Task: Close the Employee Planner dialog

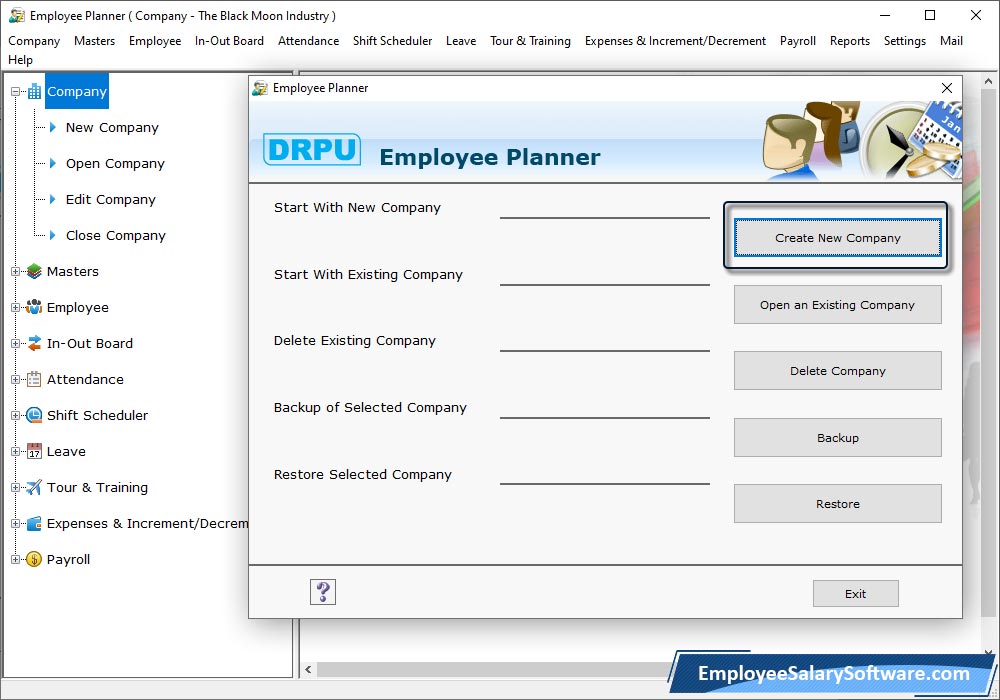Action: coord(946,88)
